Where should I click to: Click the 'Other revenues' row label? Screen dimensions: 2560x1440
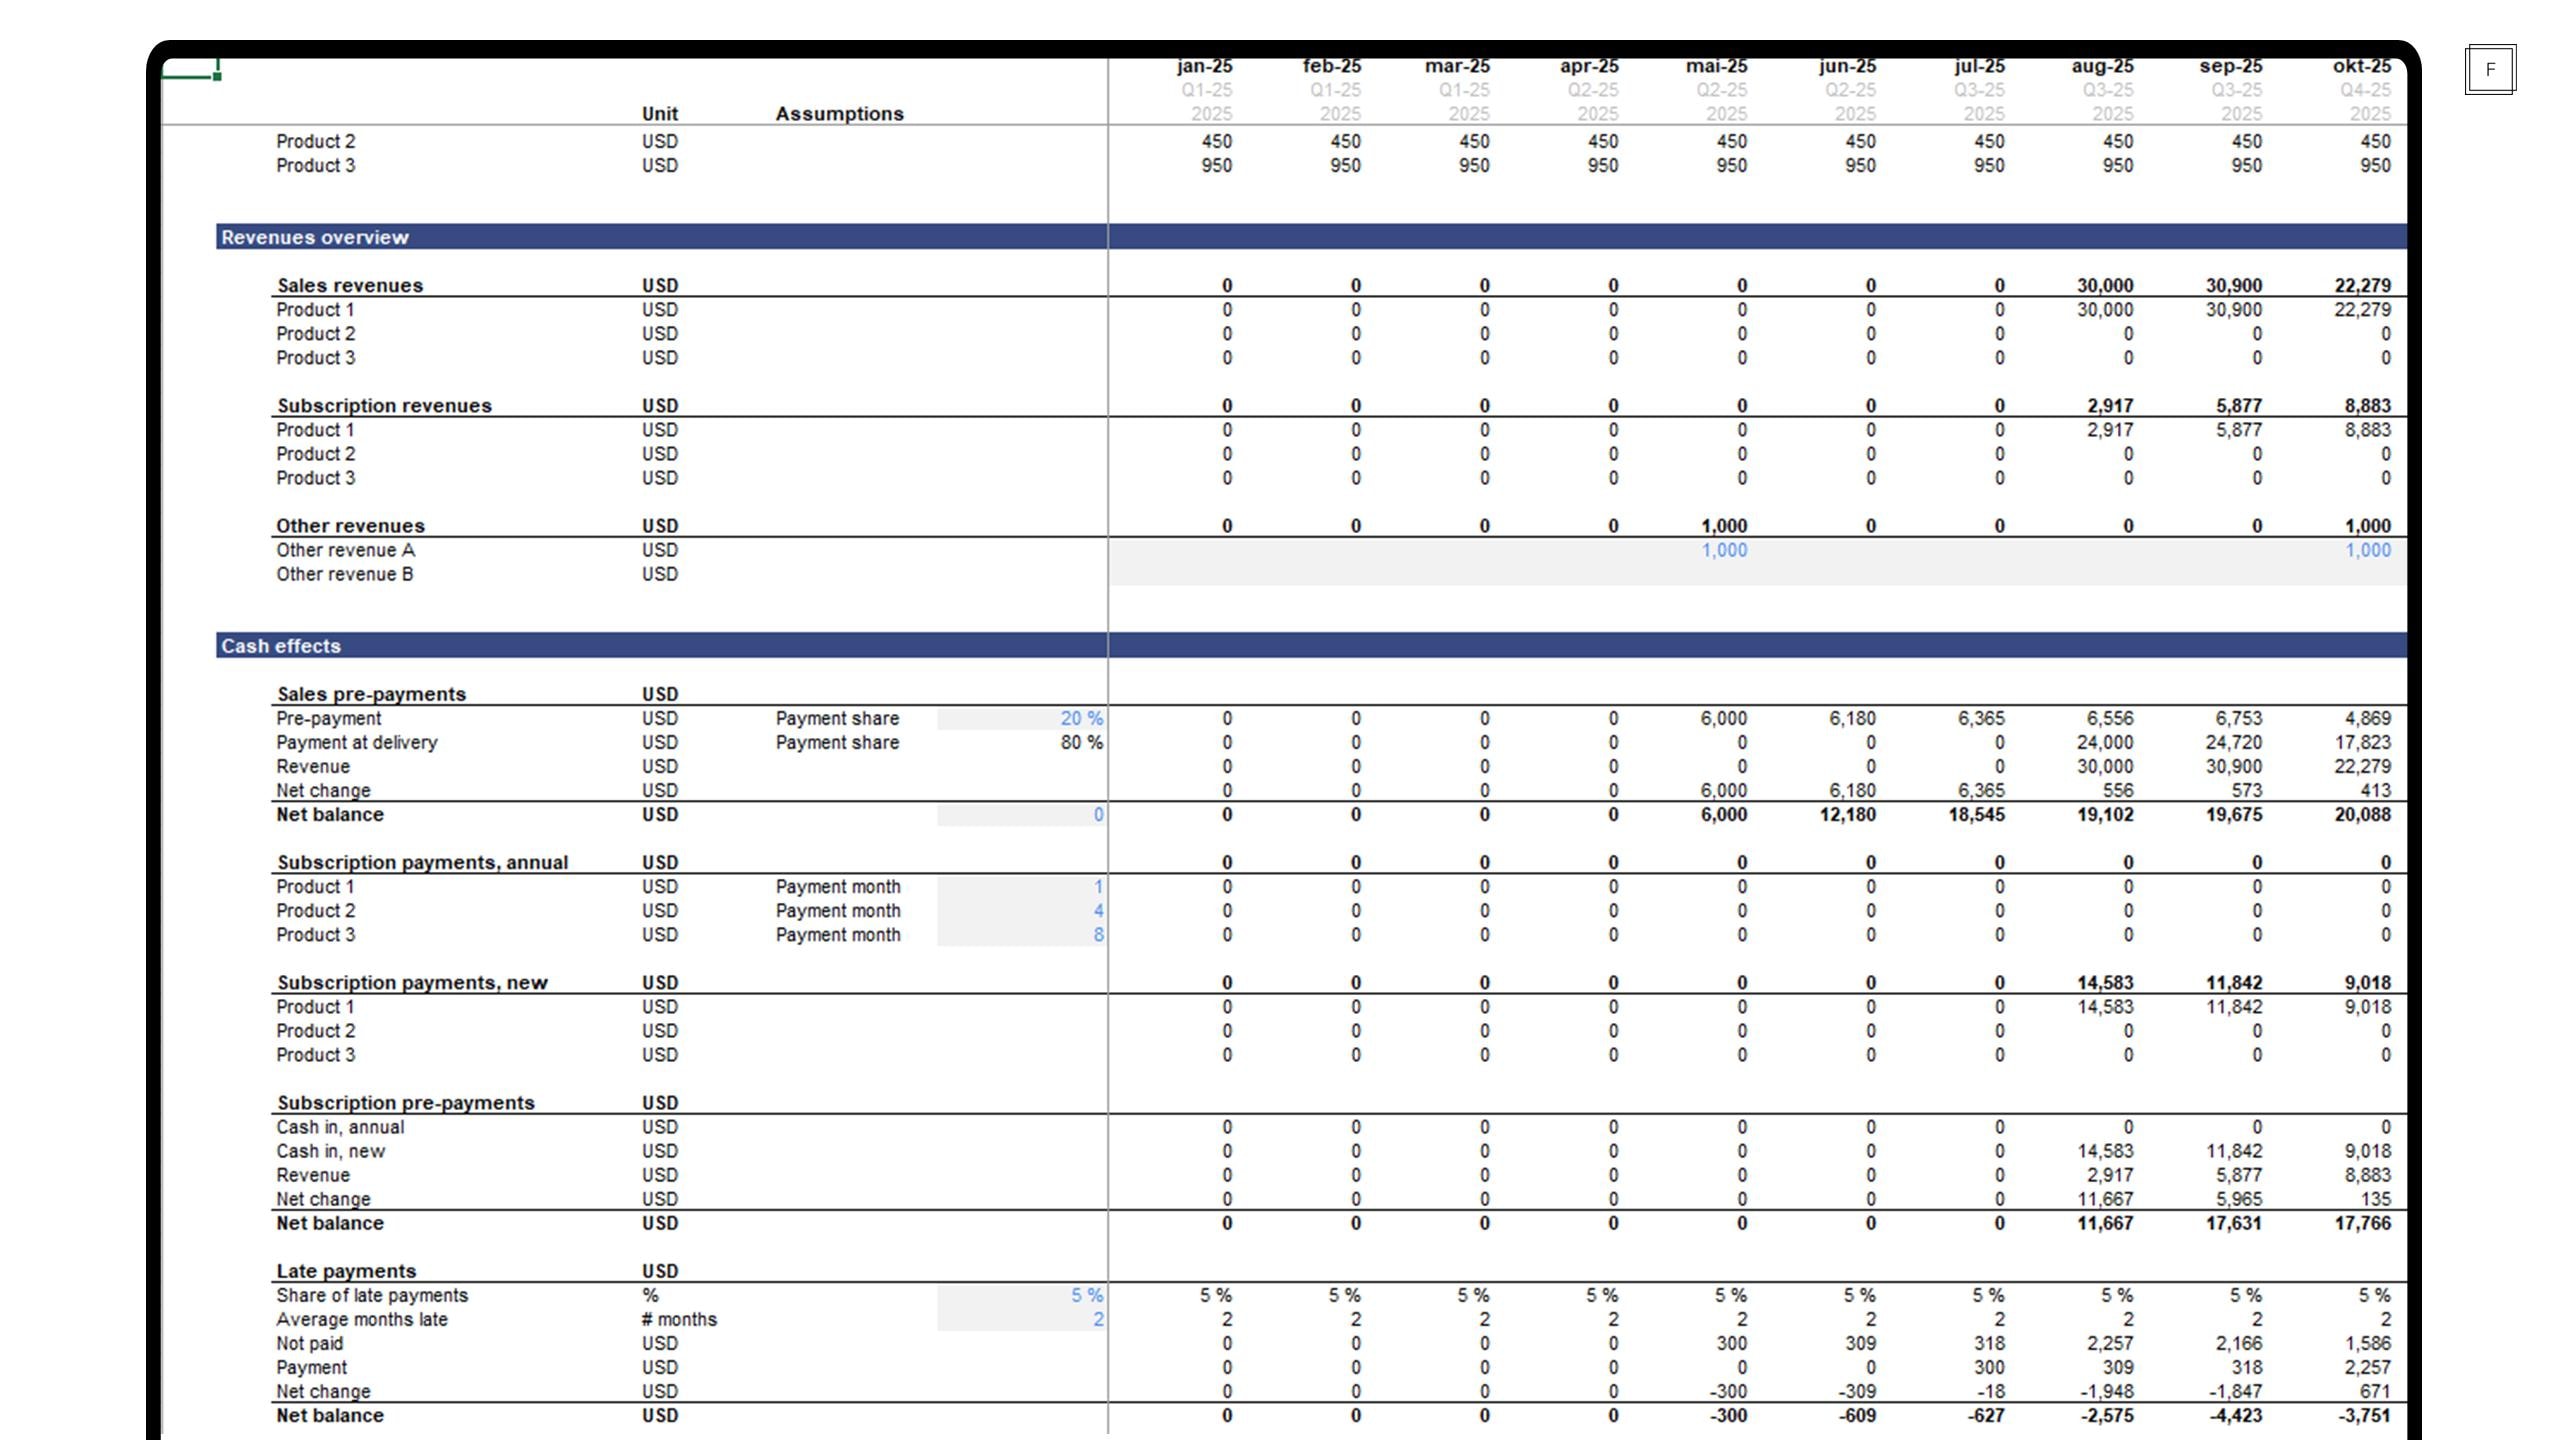pos(350,525)
